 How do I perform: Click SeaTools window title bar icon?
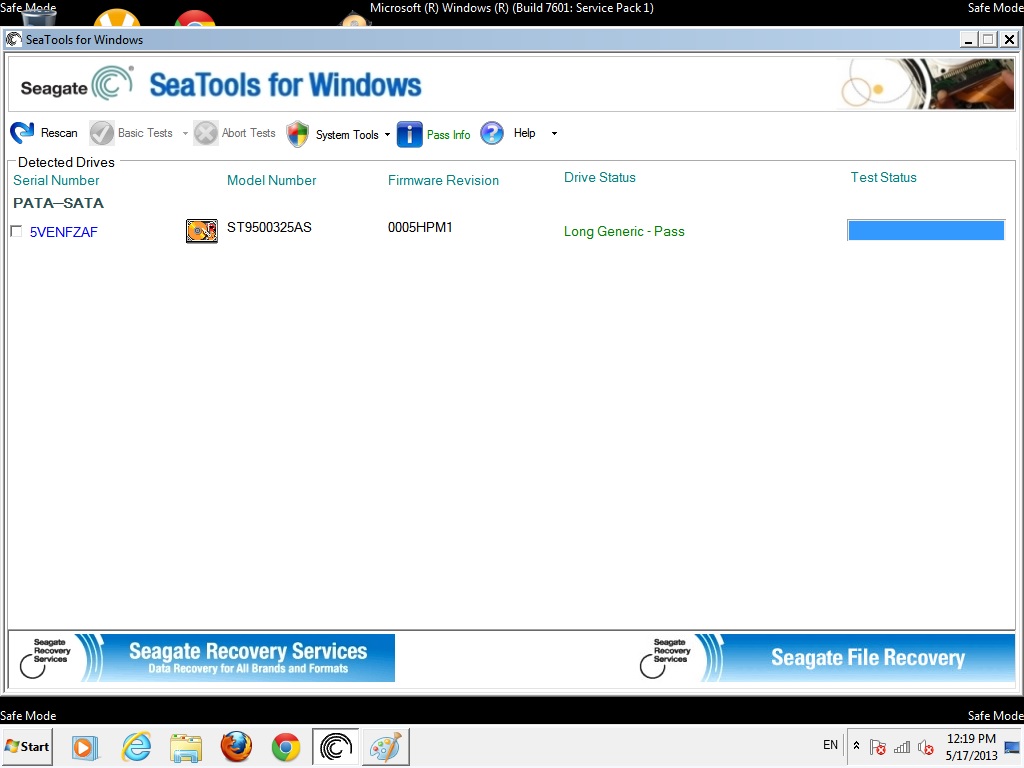pos(13,39)
